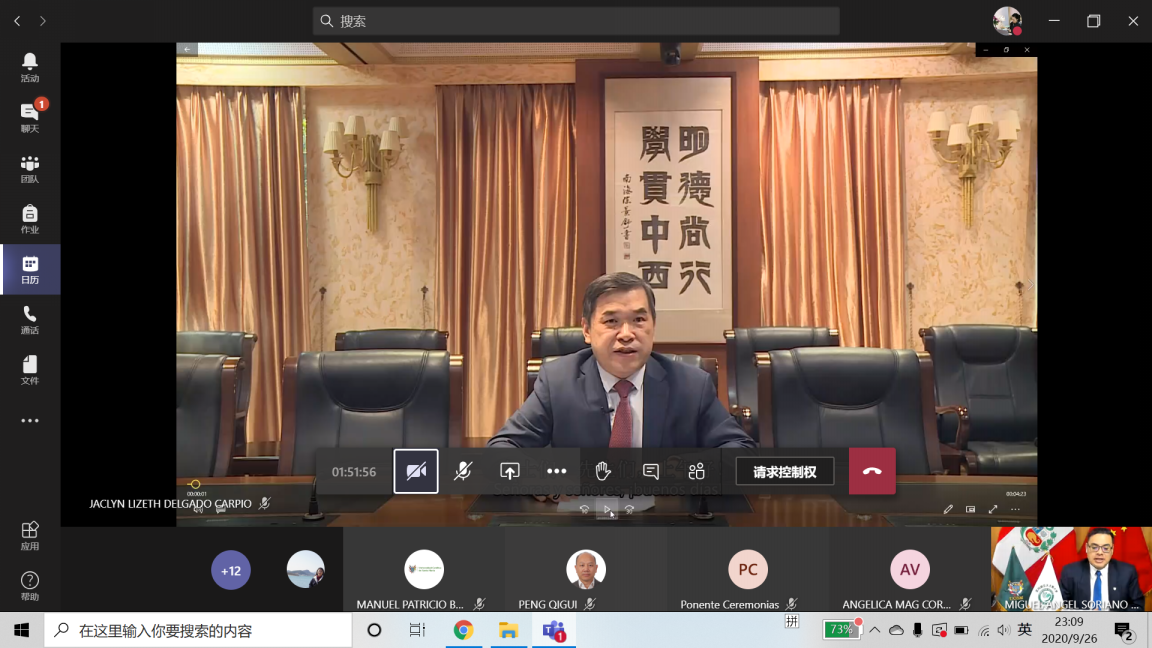Expand more apps ellipsis in left sidebar
1152x648 pixels.
pyautogui.click(x=30, y=421)
